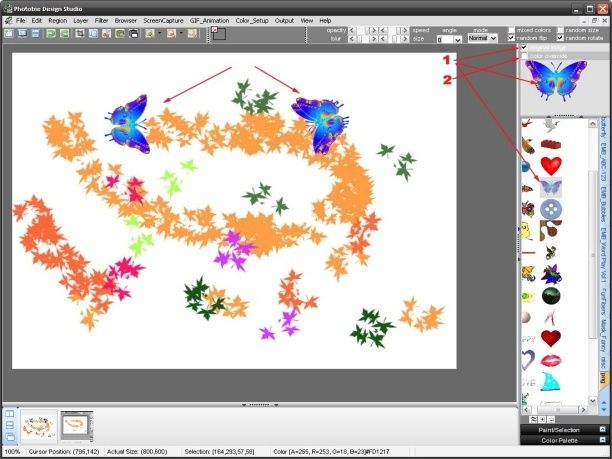The image size is (612, 459).
Task: Select the red heart brush stamp
Action: point(551,165)
